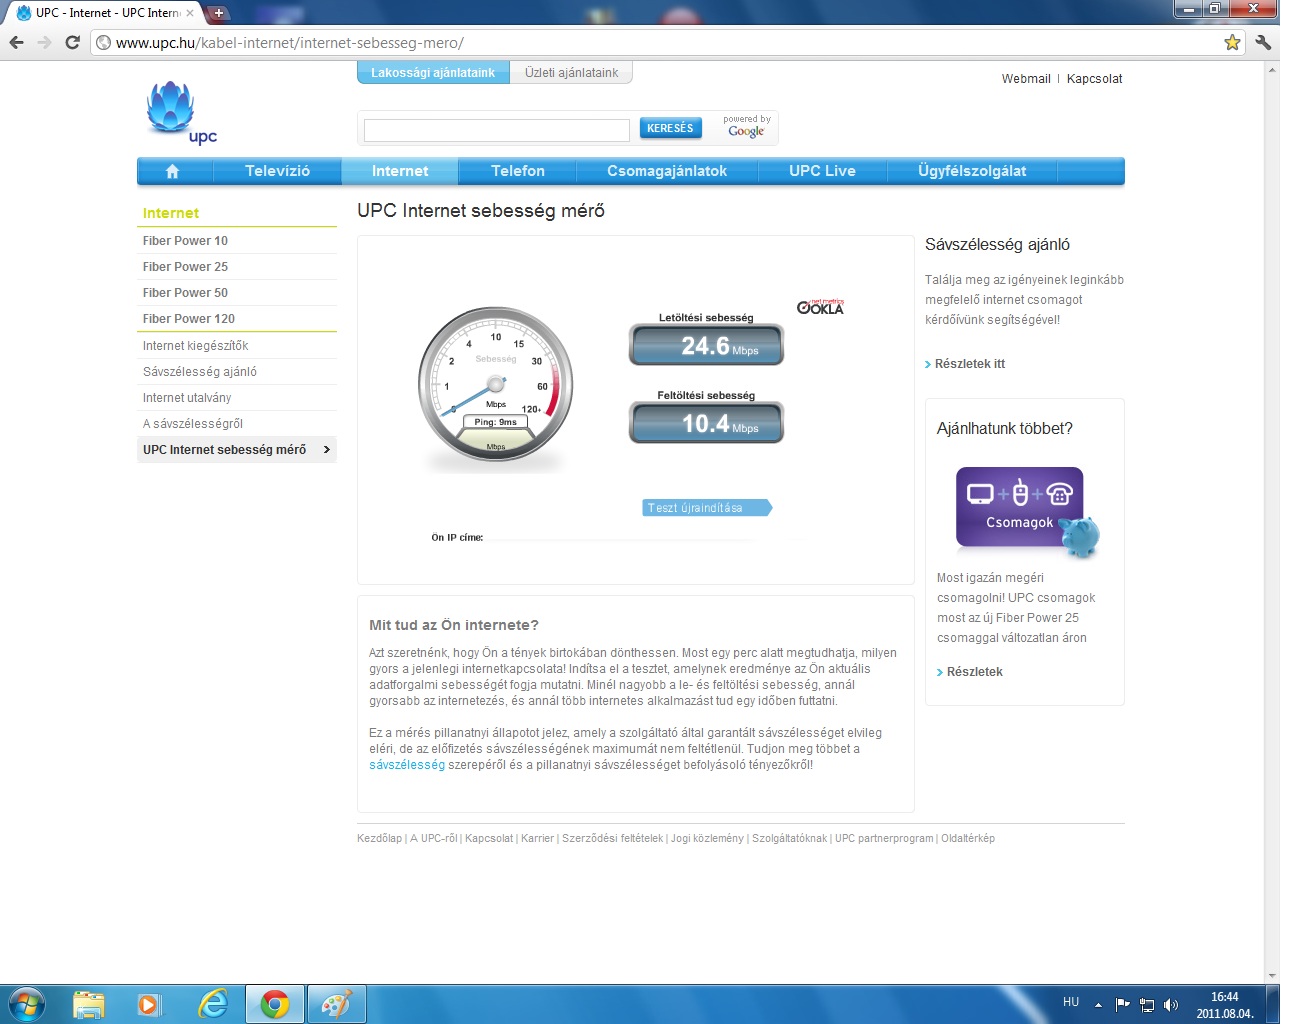The width and height of the screenshot is (1304, 1024).
Task: Click the Részletek itt link
Action: tap(969, 364)
